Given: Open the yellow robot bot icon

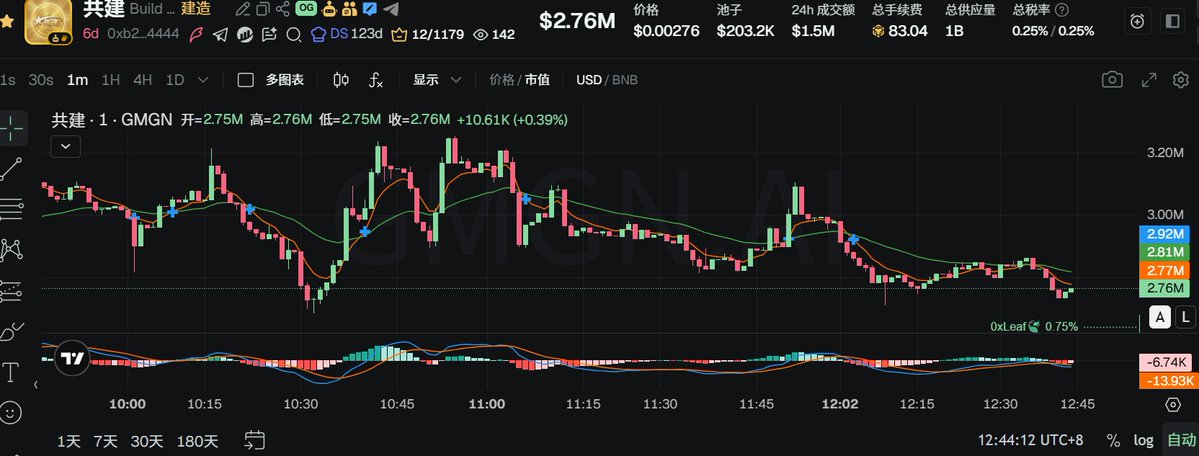Looking at the screenshot, I should tap(330, 9).
